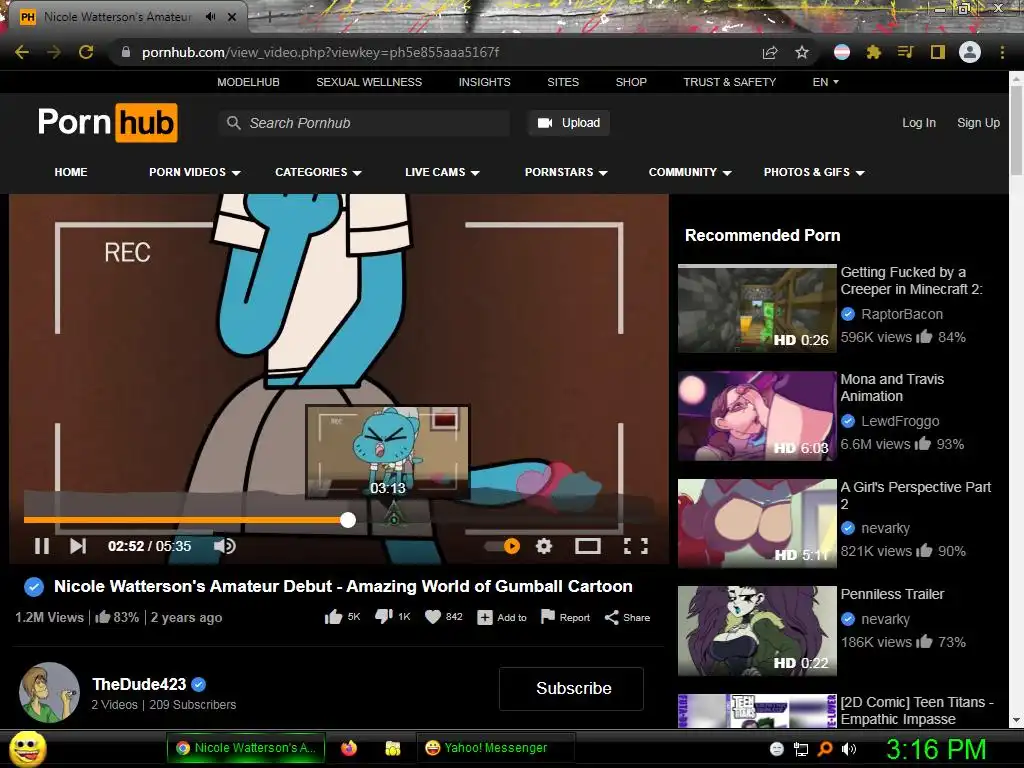Screen dimensions: 1024x768
Task: Click the page vertical scrollbar
Action: click(x=1016, y=131)
